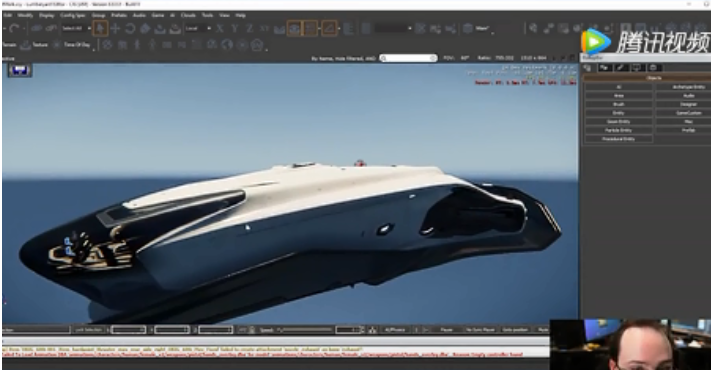
Task: Toggle the Z axis constraint
Action: [x=249, y=29]
